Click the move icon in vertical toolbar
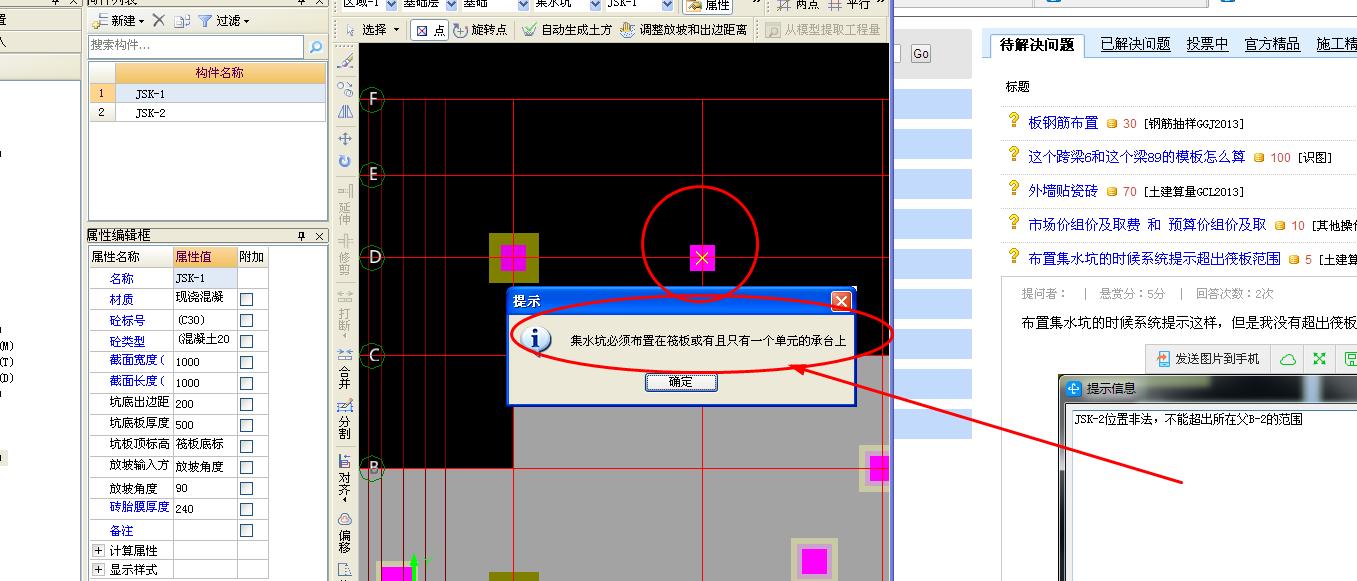This screenshot has width=1357, height=581. tap(345, 138)
